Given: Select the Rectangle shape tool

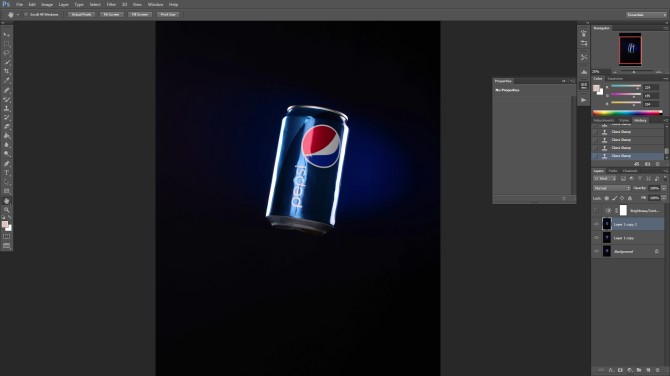Looking at the screenshot, I should click(6, 191).
